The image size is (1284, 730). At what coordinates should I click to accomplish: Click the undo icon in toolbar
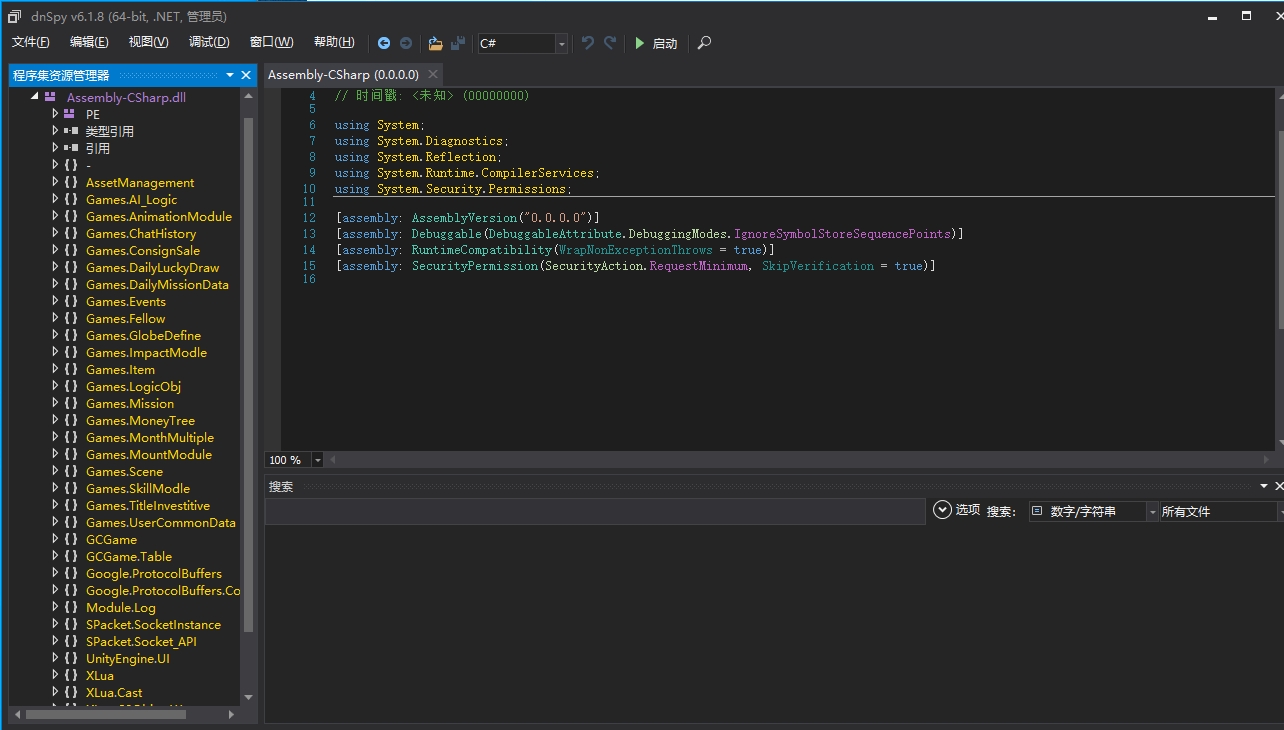coord(588,43)
